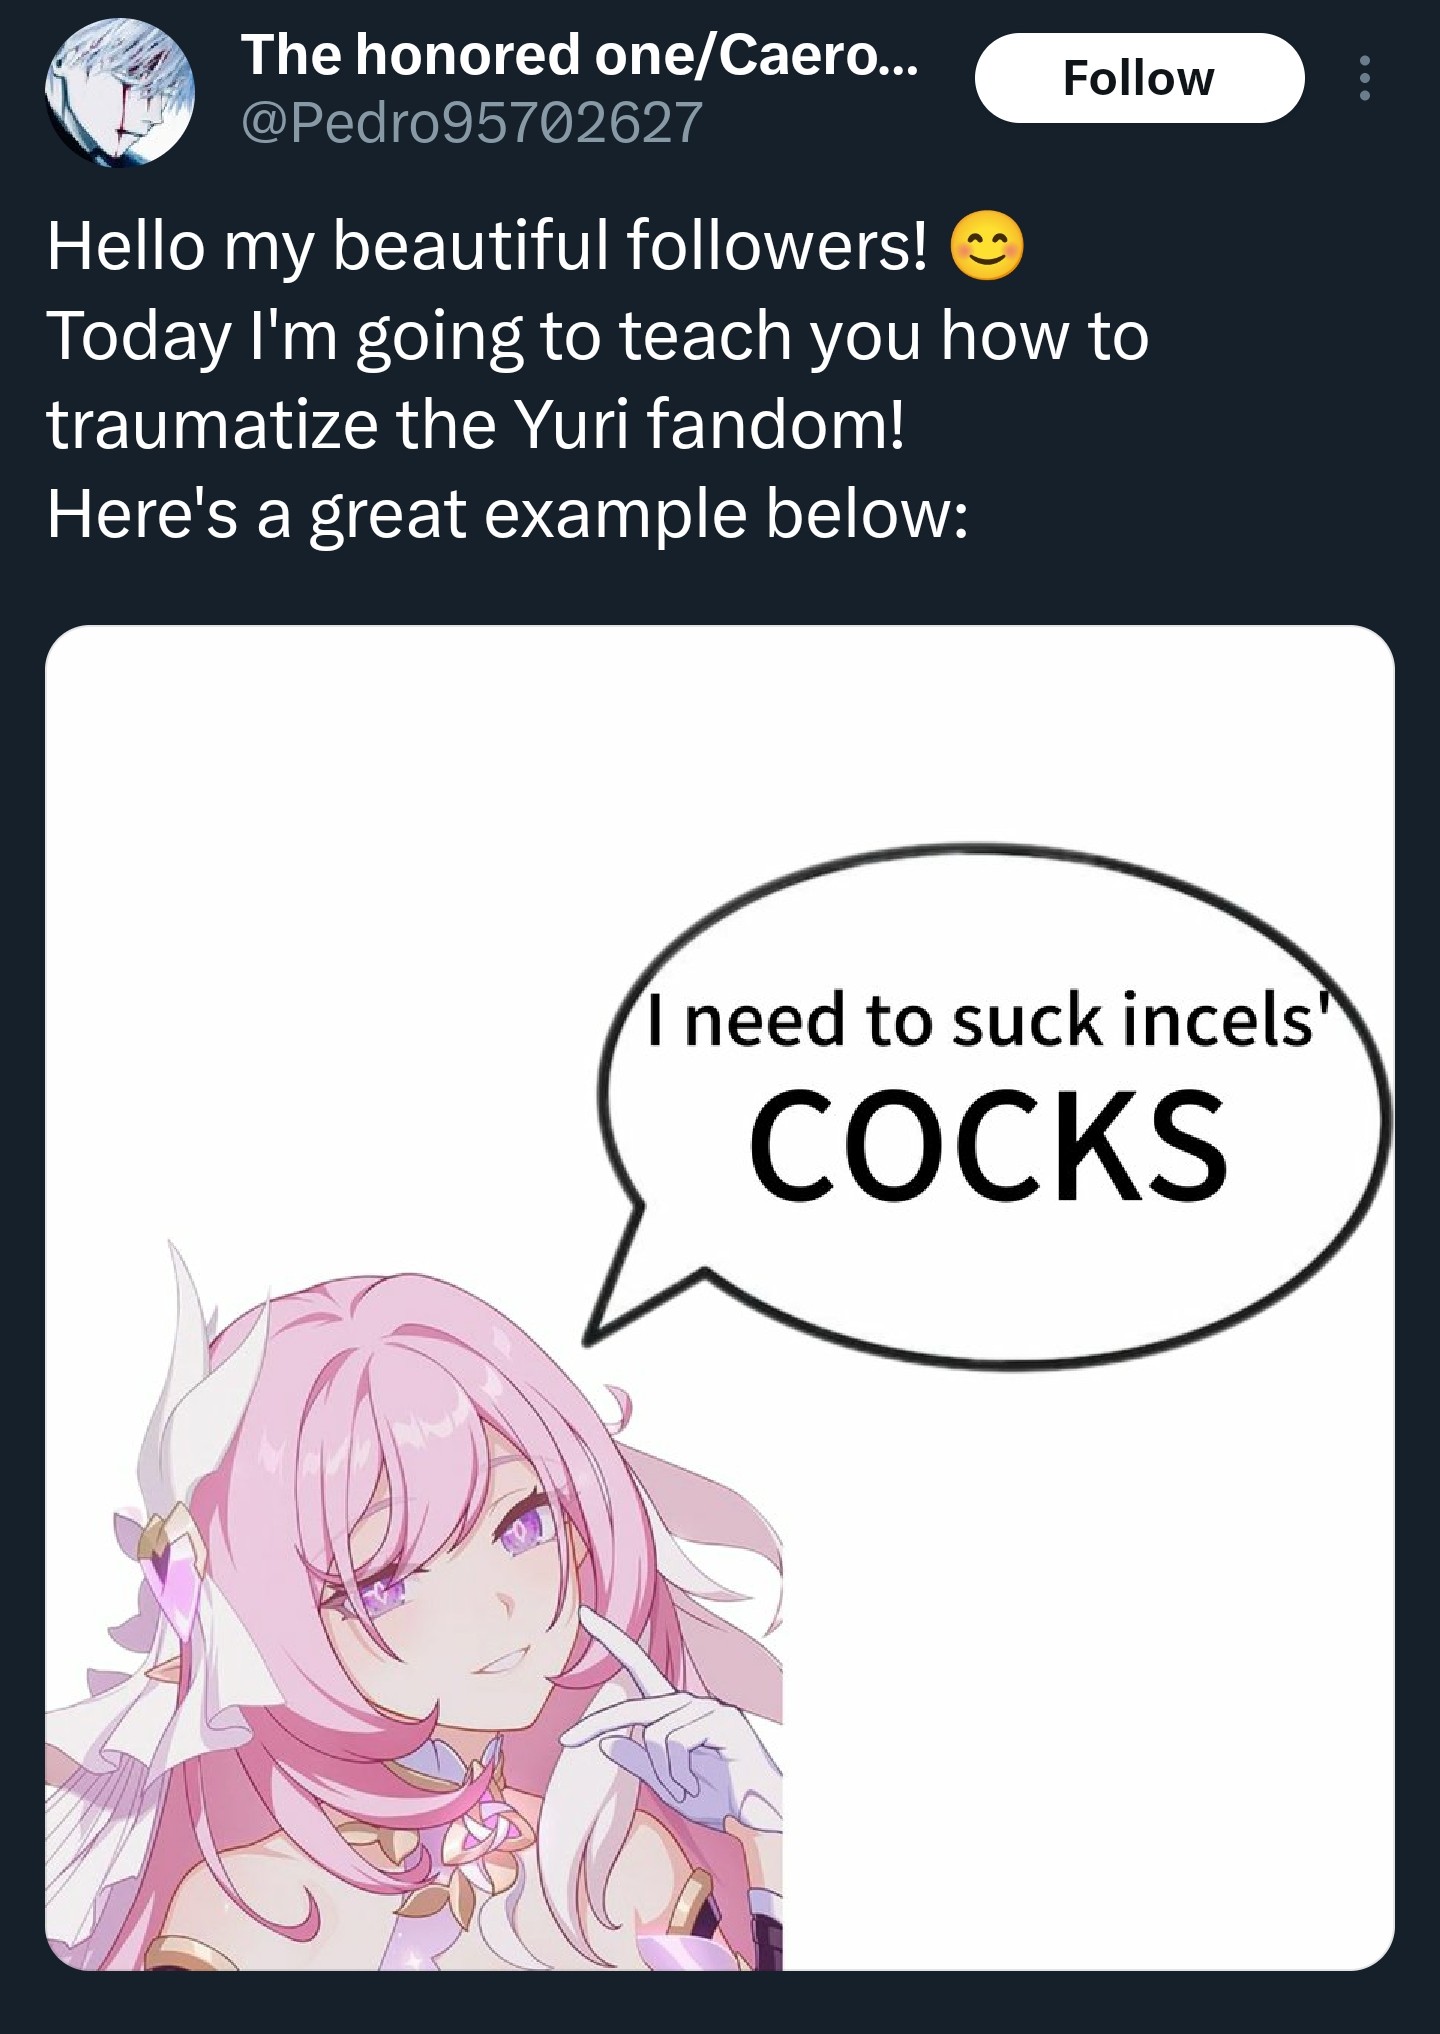Click the Follow button
This screenshot has height=2034, width=1440.
click(1139, 78)
